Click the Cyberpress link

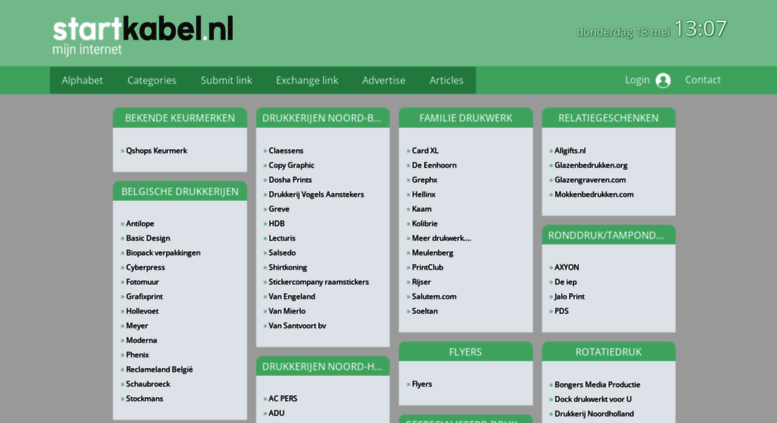pyautogui.click(x=145, y=267)
